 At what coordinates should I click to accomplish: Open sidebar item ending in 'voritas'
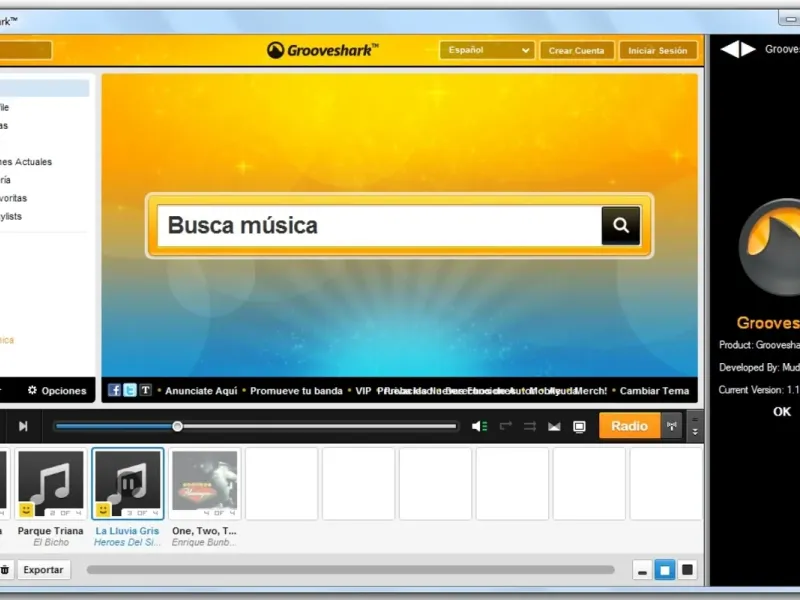tap(14, 198)
